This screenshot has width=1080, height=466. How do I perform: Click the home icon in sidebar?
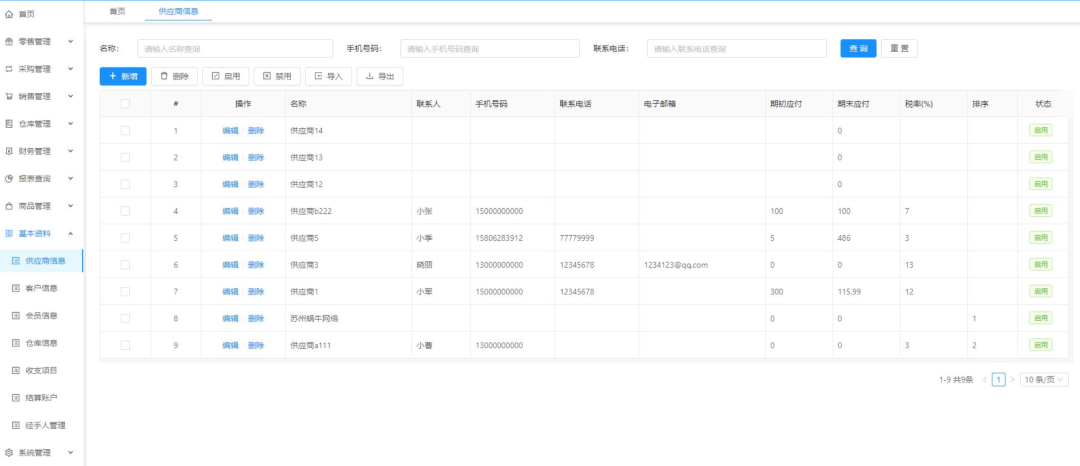coord(9,15)
